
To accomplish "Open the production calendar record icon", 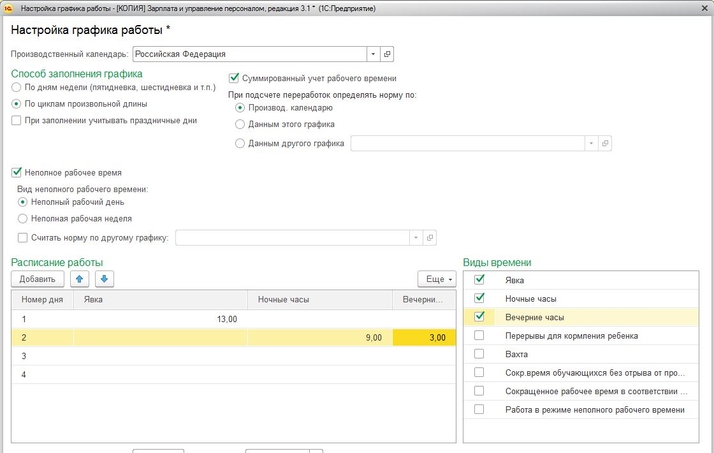I will point(388,54).
